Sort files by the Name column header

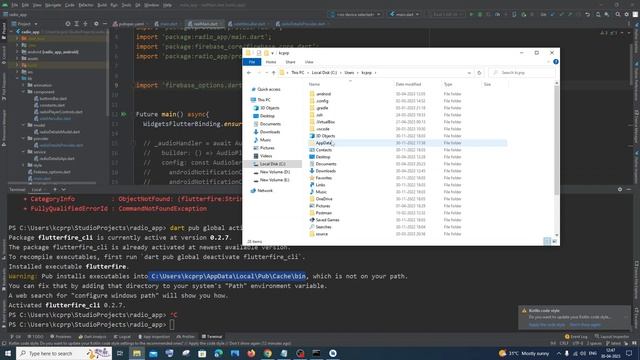click(x=314, y=84)
